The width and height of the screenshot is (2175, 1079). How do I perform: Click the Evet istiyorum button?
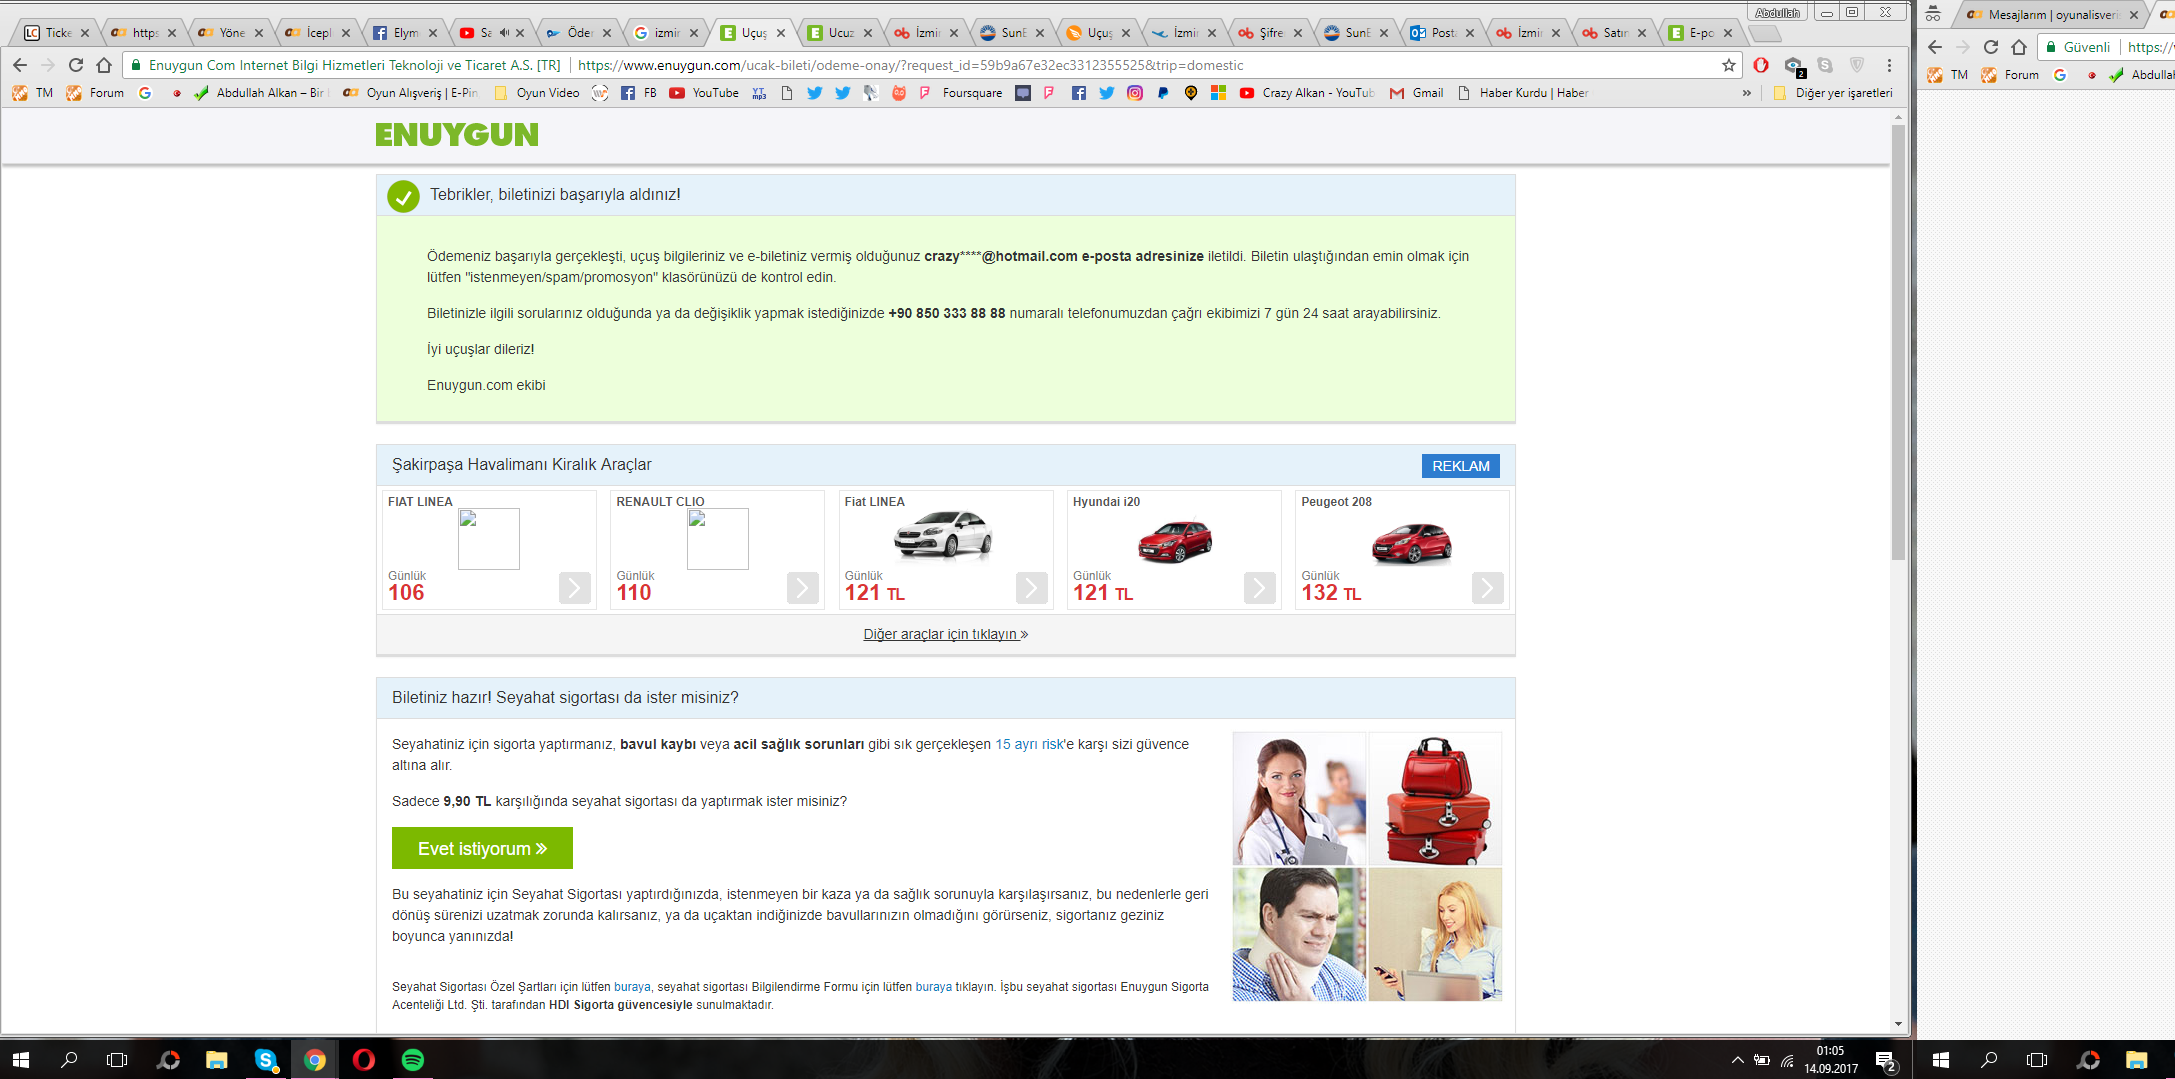pos(482,848)
